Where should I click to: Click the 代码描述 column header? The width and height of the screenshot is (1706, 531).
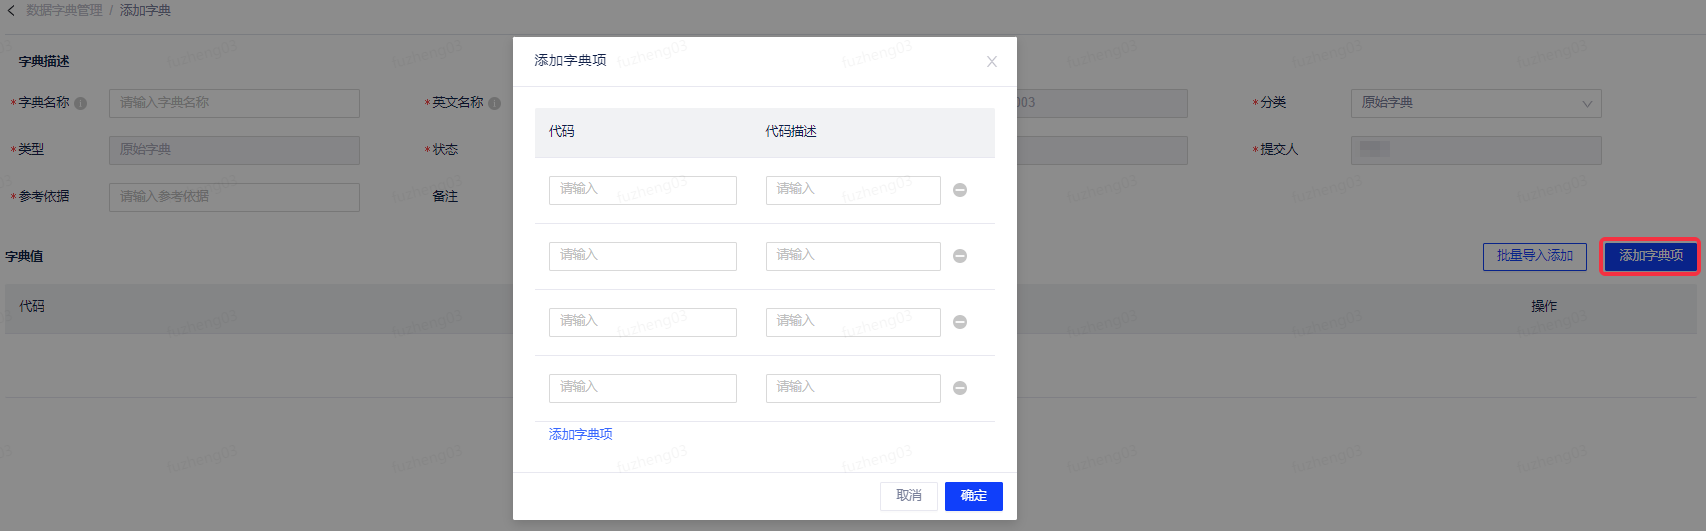pos(791,132)
